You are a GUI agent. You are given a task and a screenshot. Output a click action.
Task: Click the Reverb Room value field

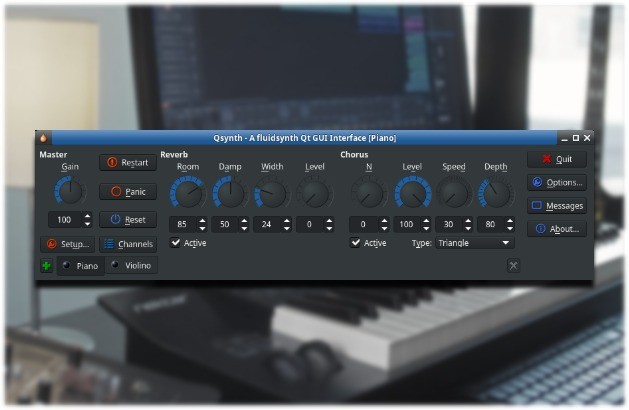click(x=183, y=224)
